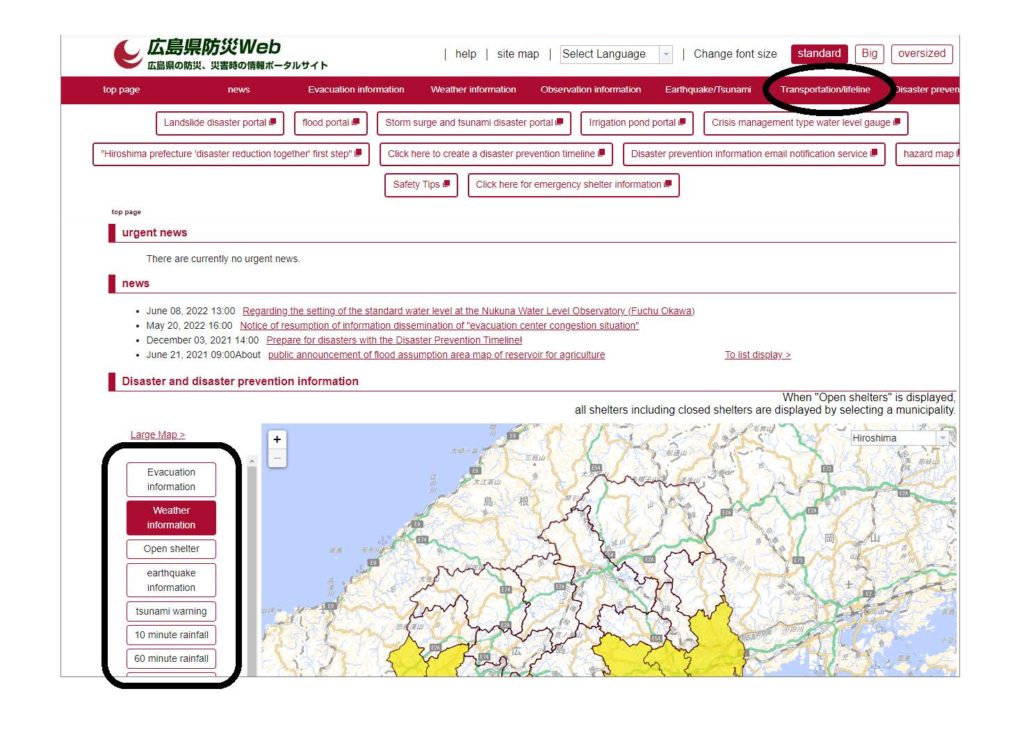Screen dimensions: 1024x730
Task: Open the Transportation/lifeline menu
Action: coord(825,90)
